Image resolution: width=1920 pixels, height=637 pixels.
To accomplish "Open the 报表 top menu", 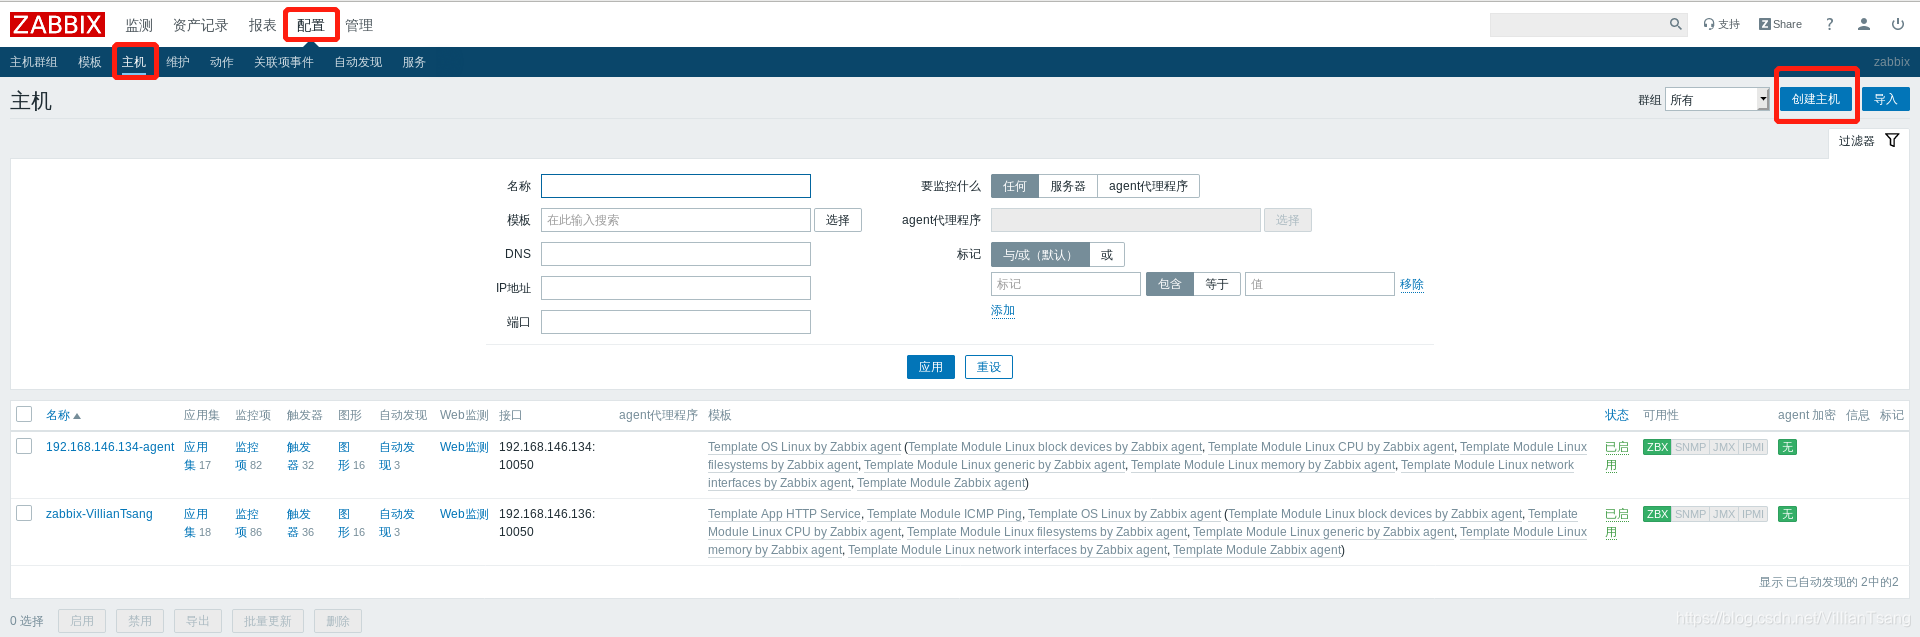I will pos(262,25).
